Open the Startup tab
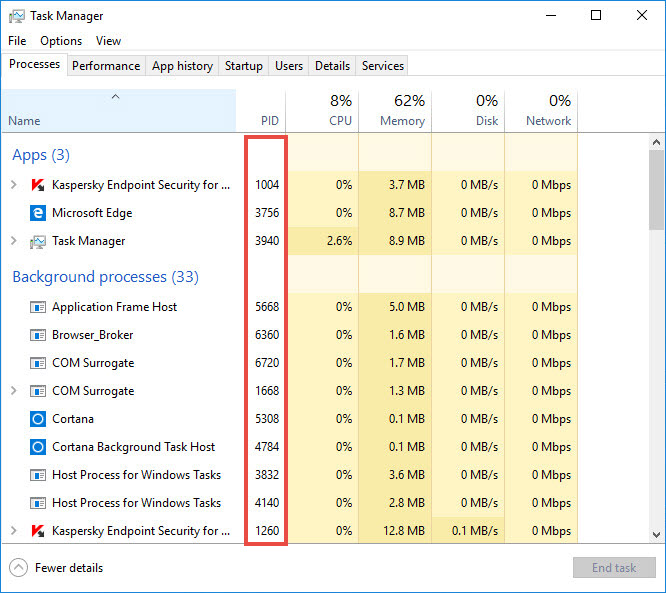 (x=243, y=66)
